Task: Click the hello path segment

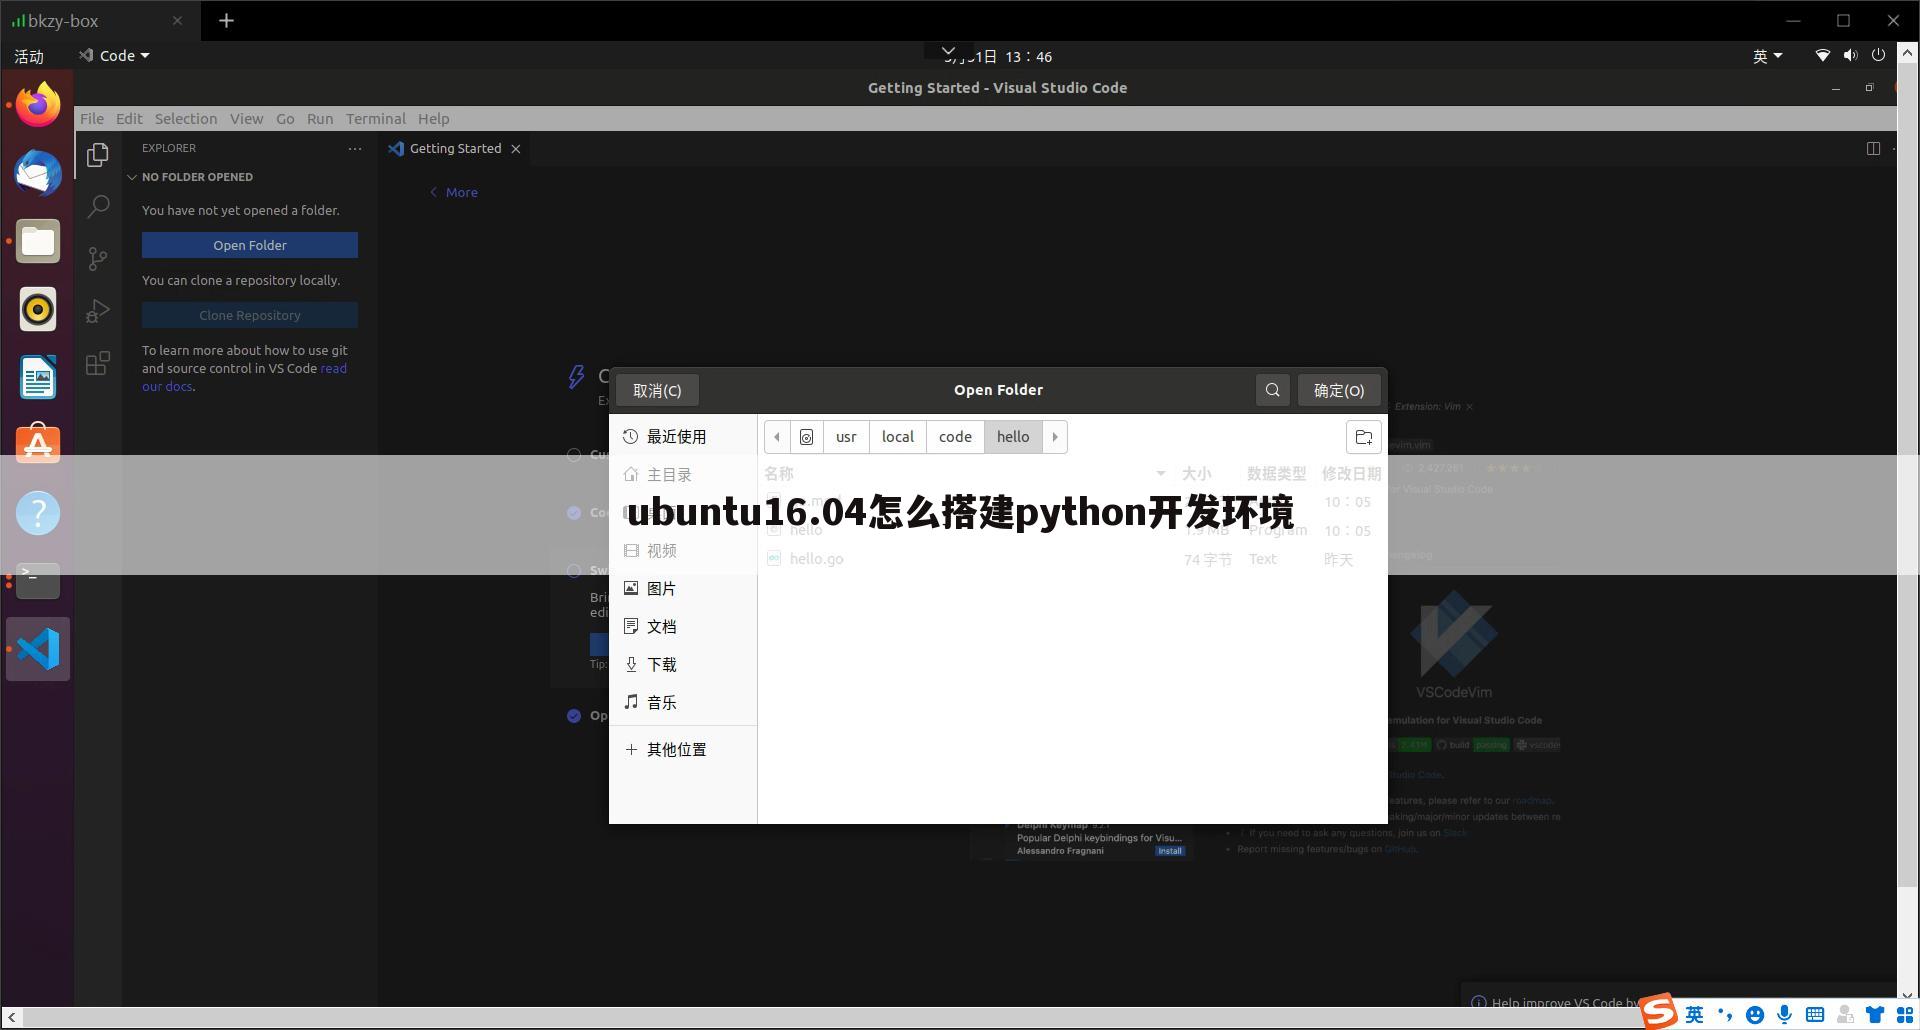Action: point(1013,437)
